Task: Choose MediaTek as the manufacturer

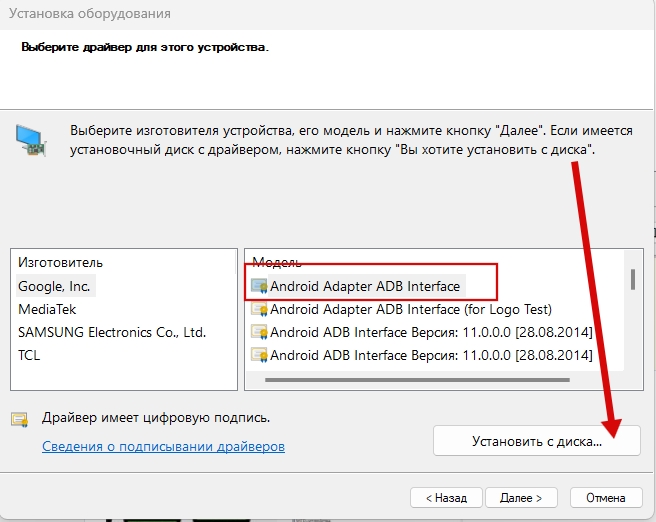Action: [47, 309]
